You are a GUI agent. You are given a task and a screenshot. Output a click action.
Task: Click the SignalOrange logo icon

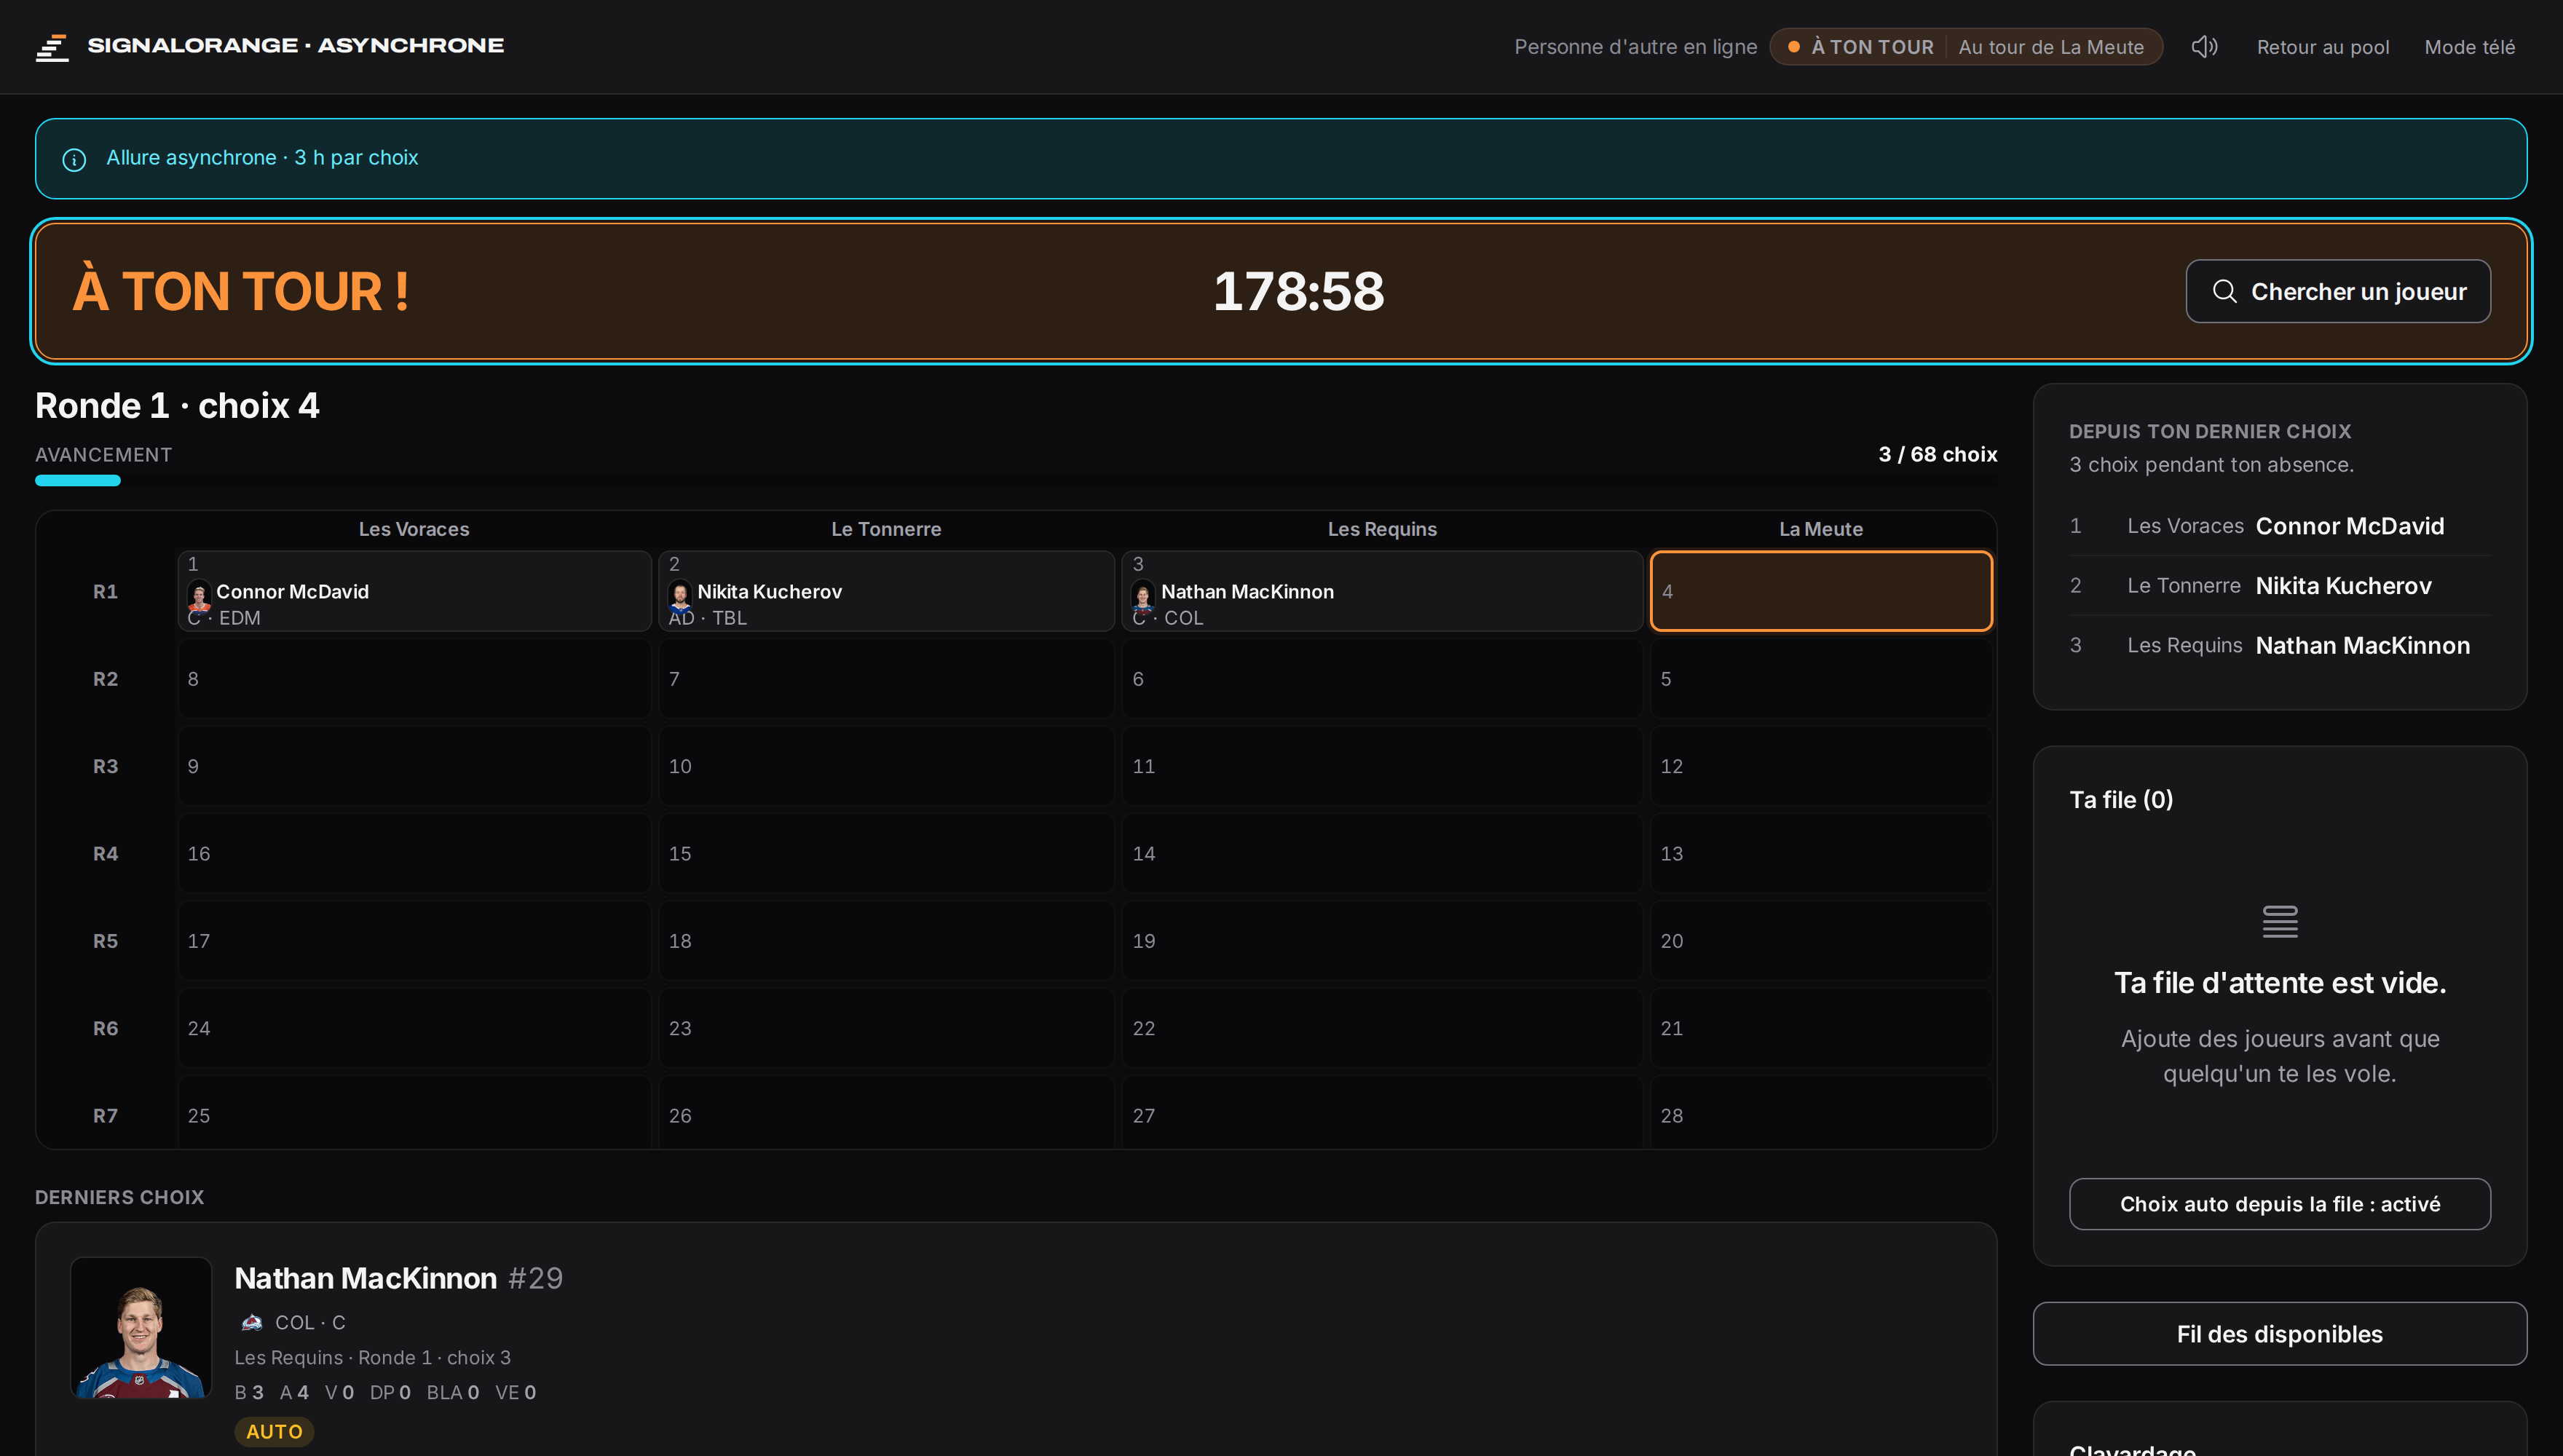(x=52, y=47)
